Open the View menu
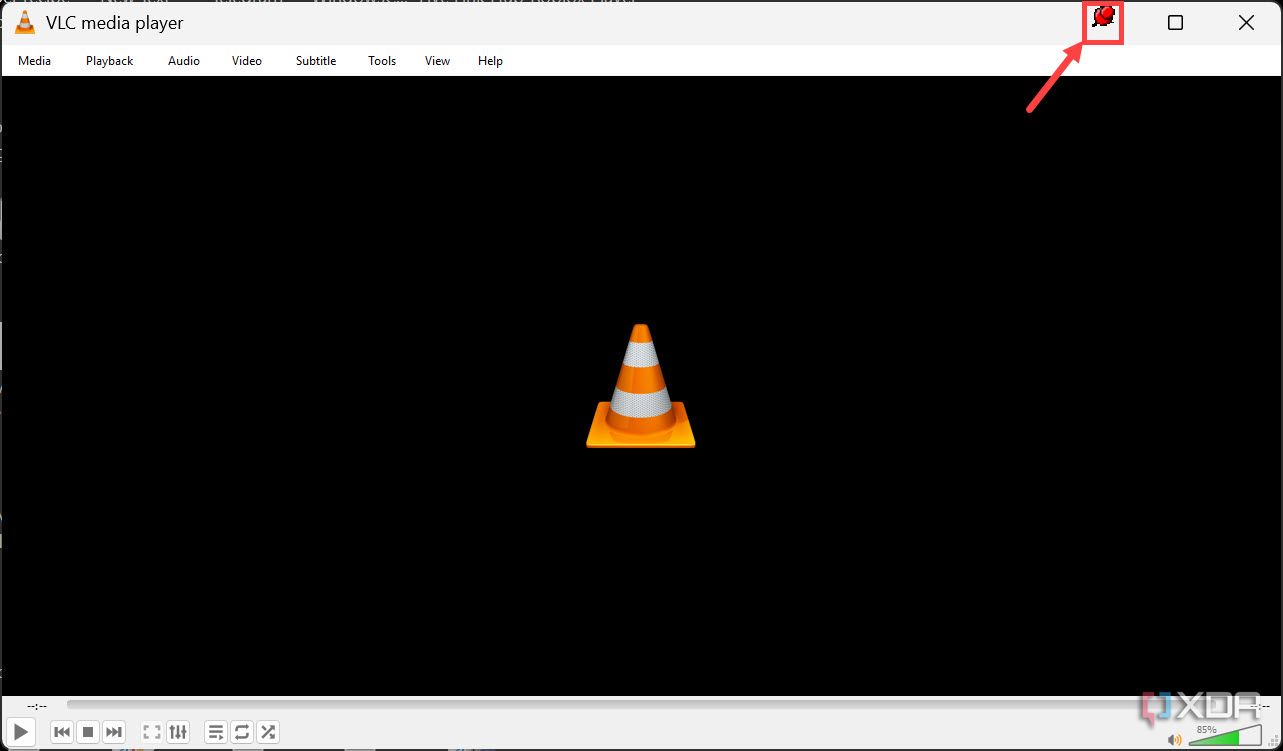This screenshot has height=751, width=1283. 437,61
